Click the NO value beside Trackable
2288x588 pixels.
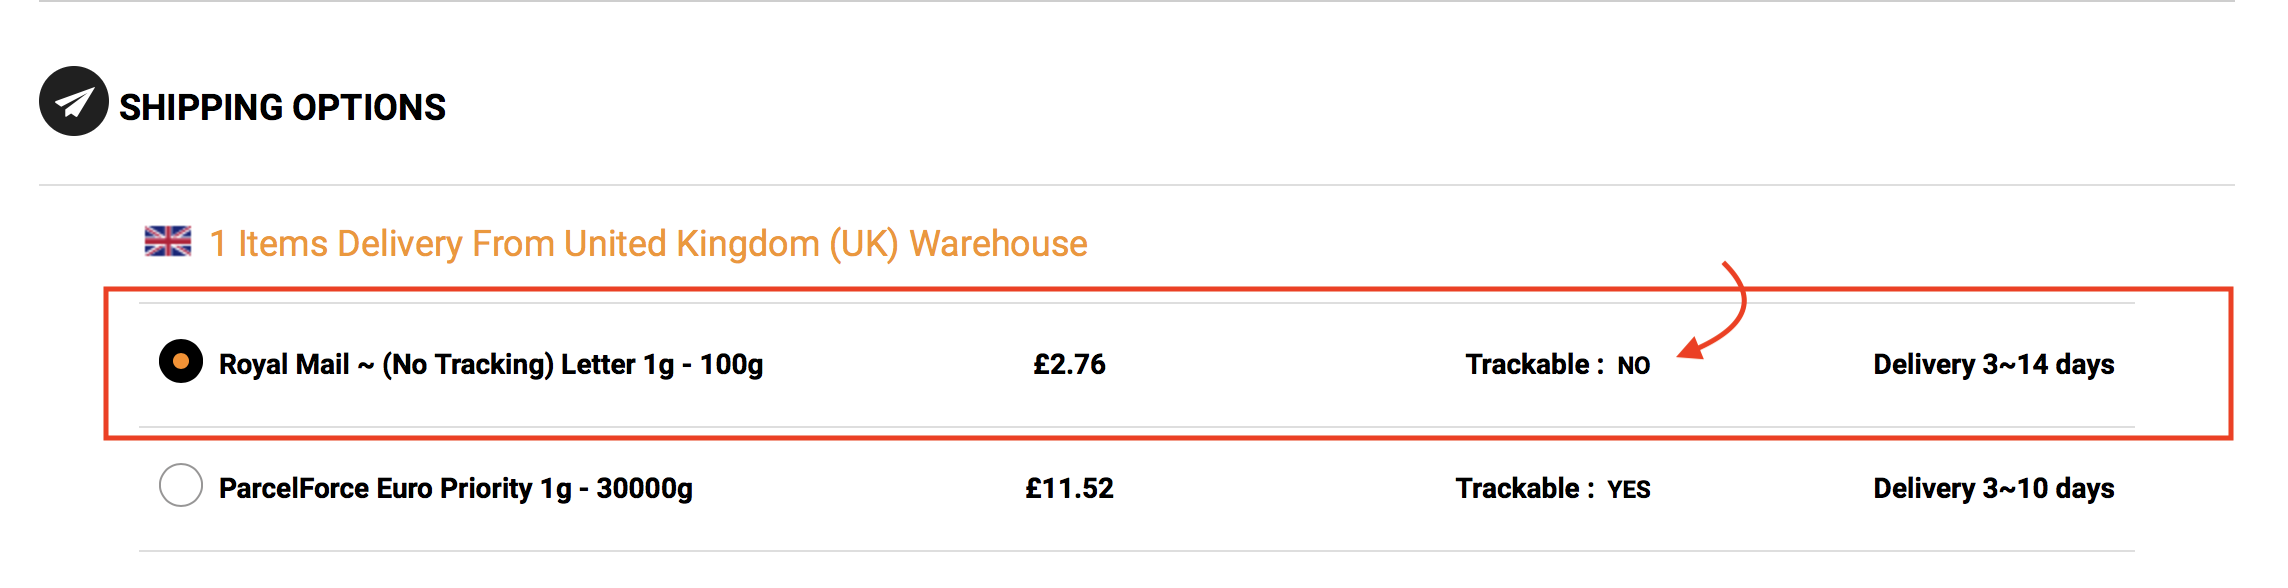pyautogui.click(x=1634, y=366)
